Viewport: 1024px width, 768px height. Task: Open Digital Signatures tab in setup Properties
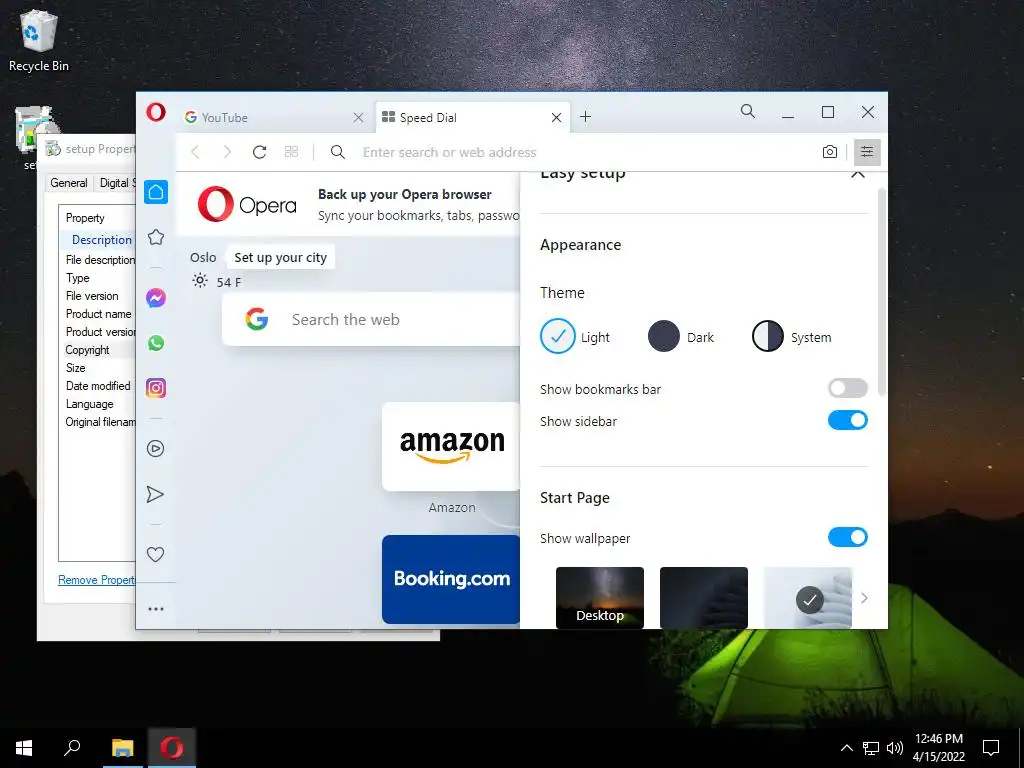[x=116, y=183]
